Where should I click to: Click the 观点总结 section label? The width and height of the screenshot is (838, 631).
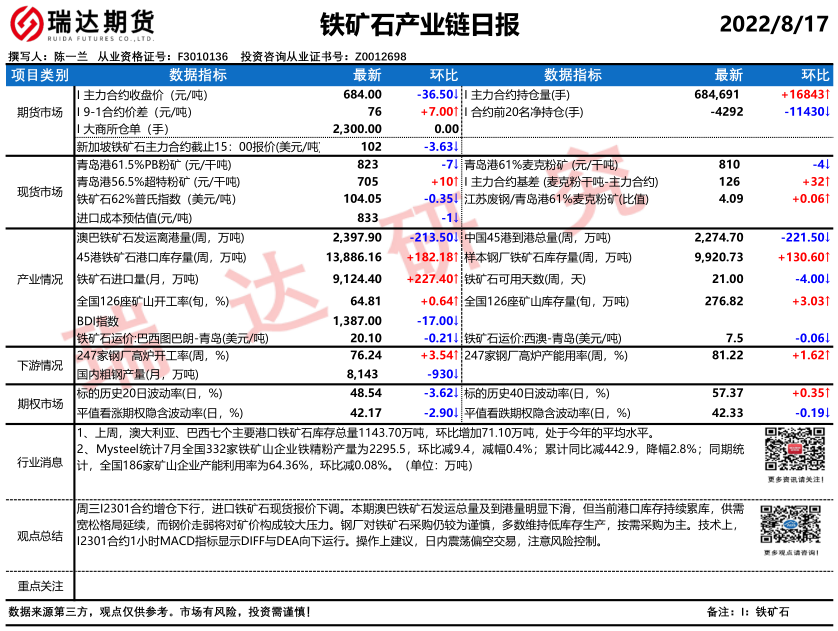click(x=40, y=537)
